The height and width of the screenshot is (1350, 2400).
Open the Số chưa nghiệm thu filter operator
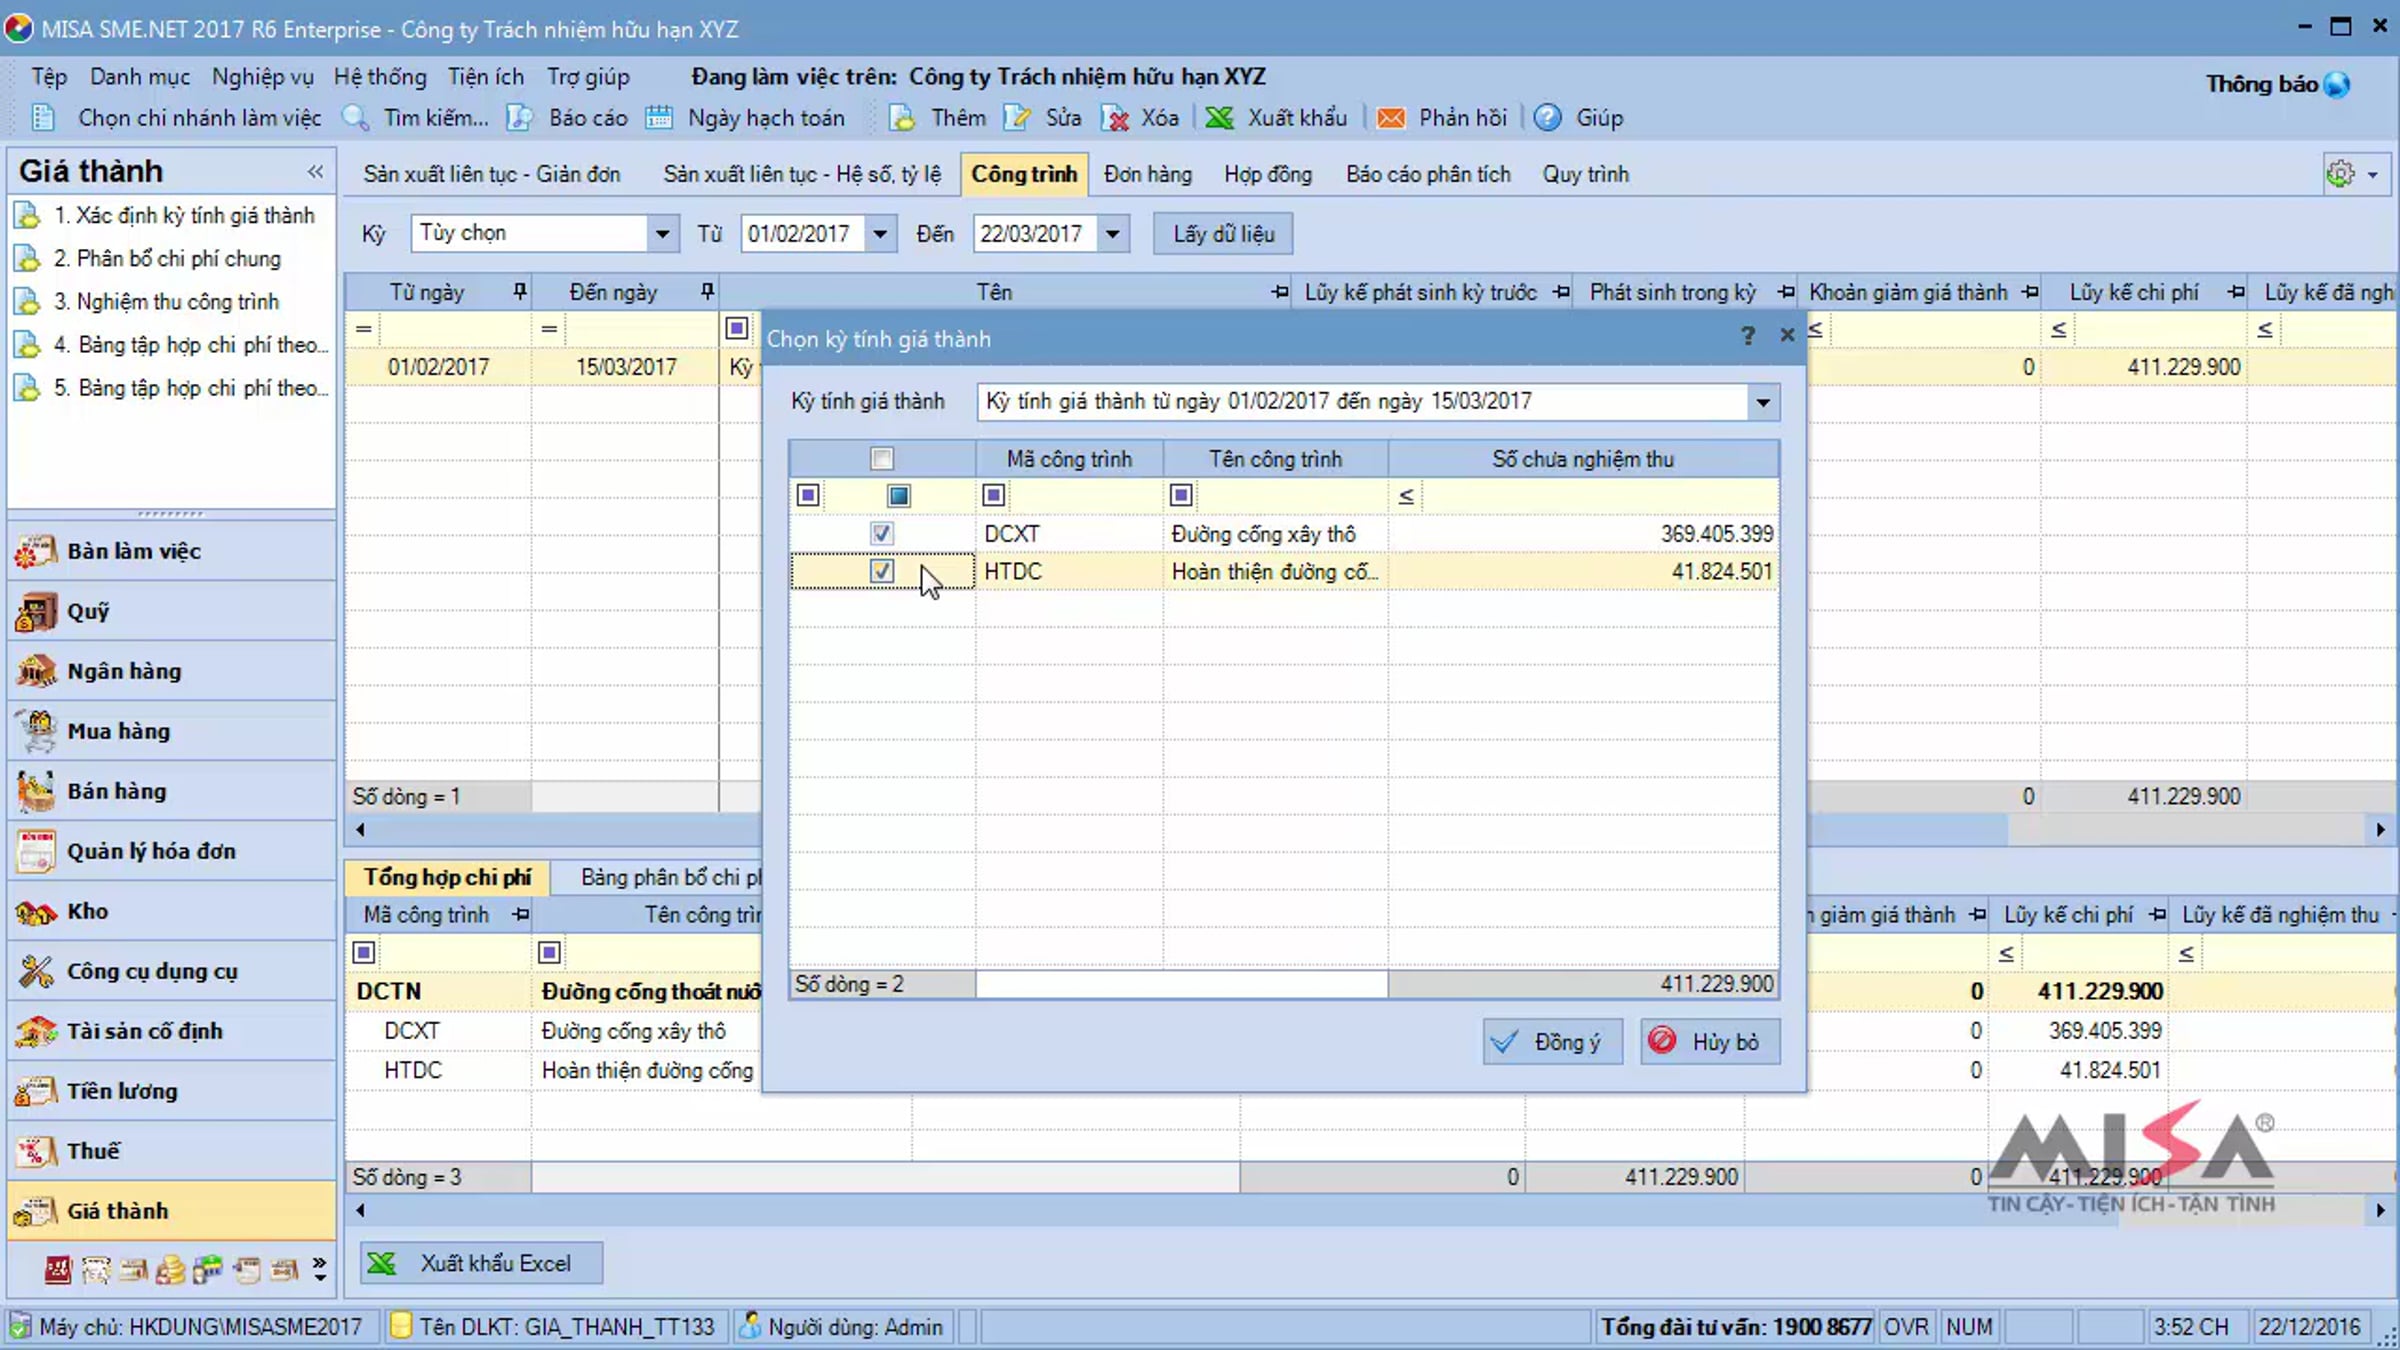click(1406, 496)
